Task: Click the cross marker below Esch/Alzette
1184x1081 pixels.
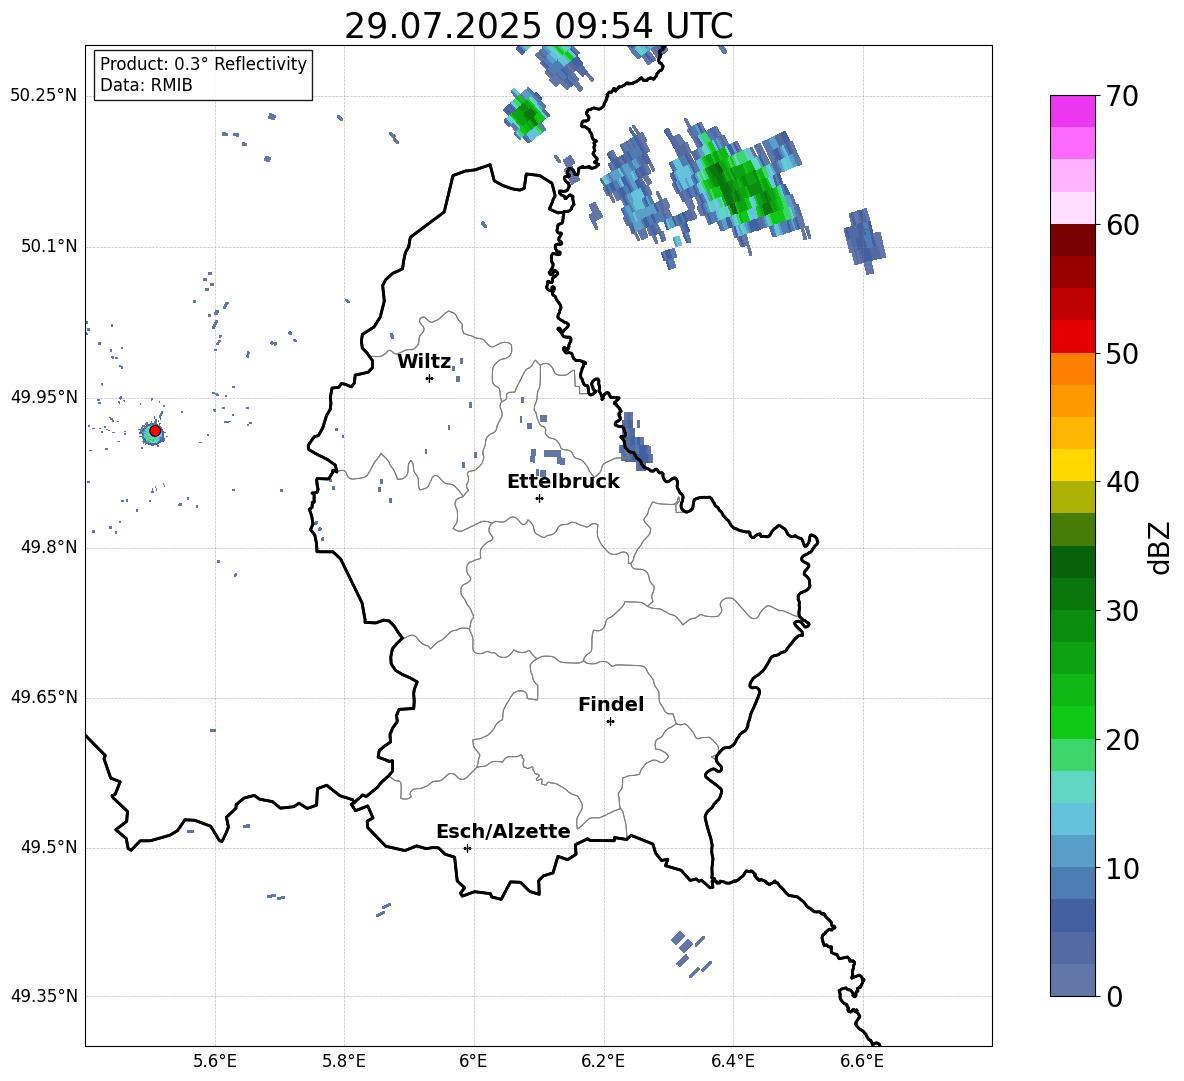Action: [467, 848]
